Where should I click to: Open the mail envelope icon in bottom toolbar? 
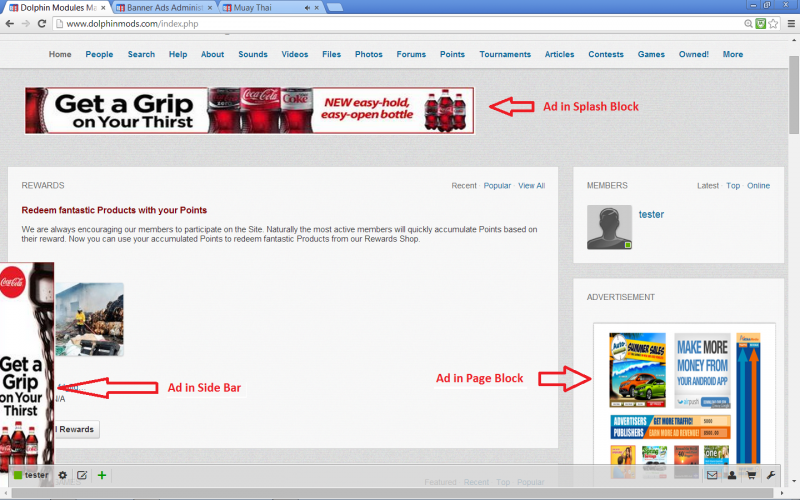point(712,475)
